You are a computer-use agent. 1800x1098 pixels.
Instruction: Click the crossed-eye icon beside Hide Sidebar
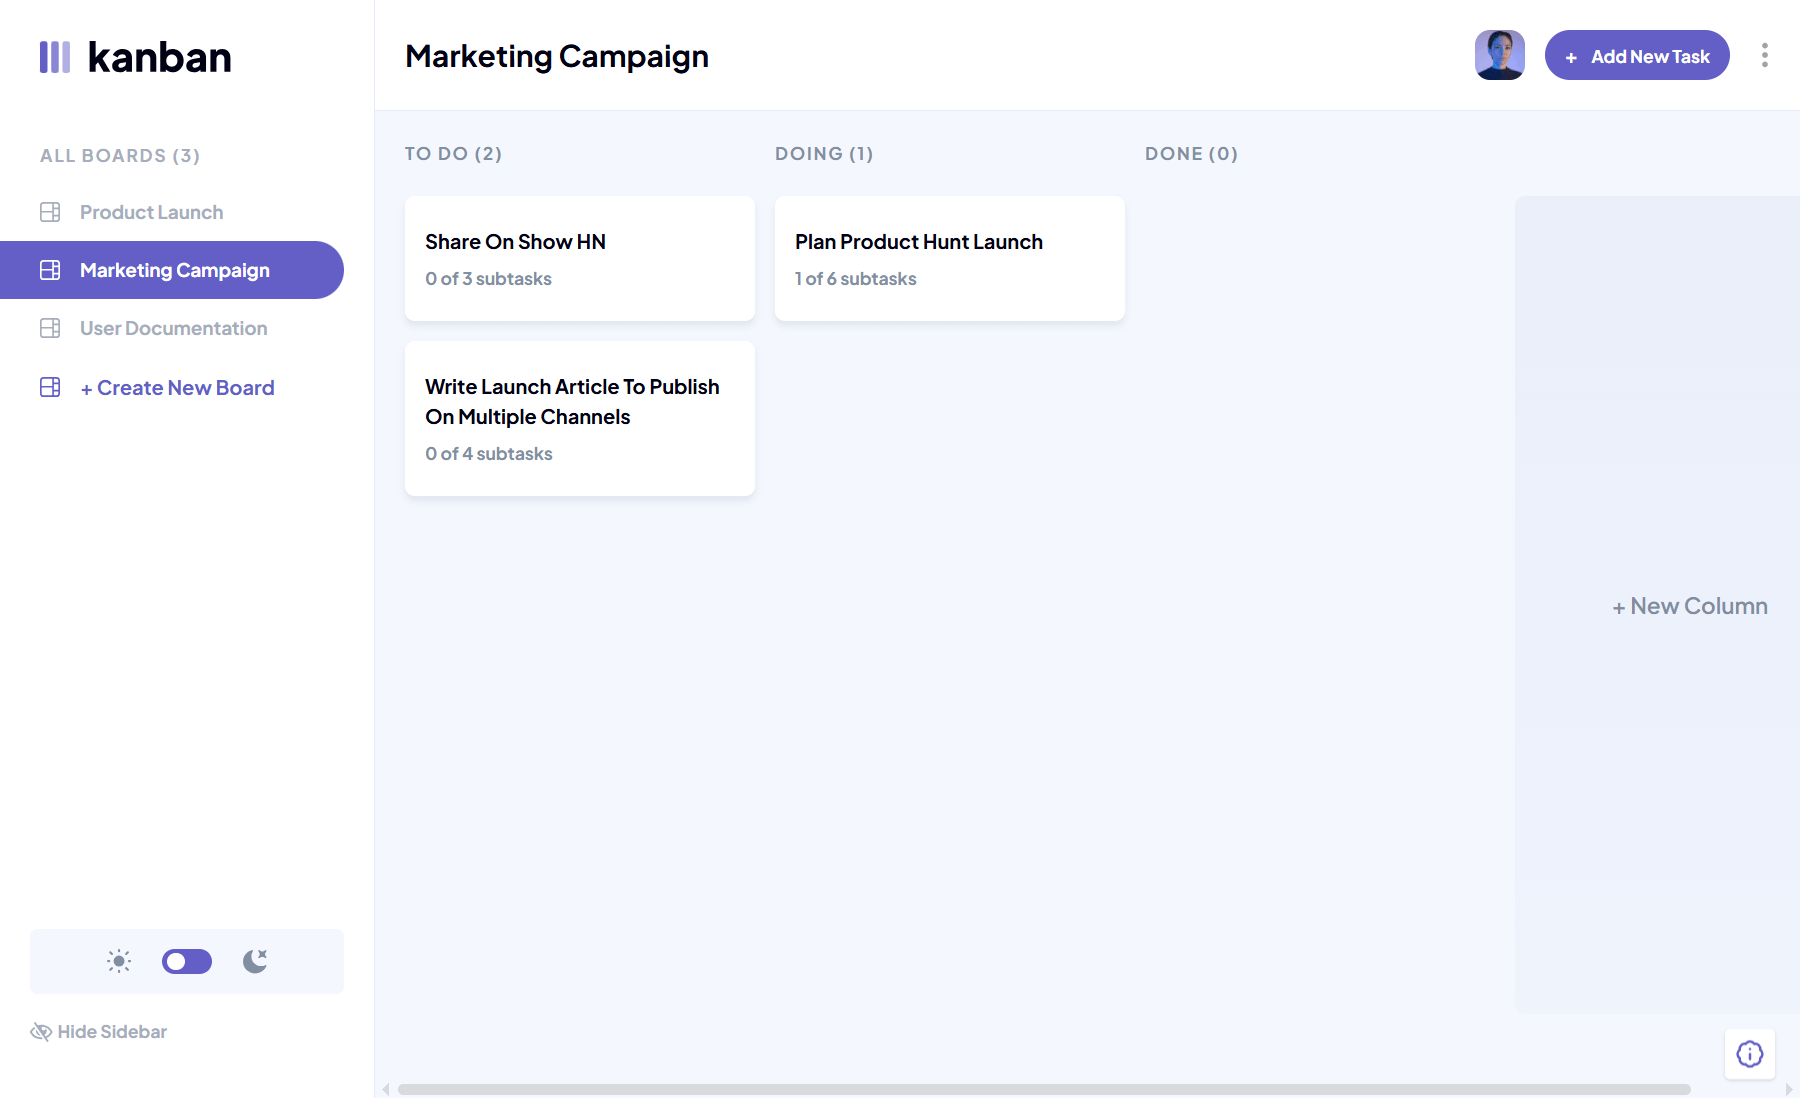[40, 1031]
